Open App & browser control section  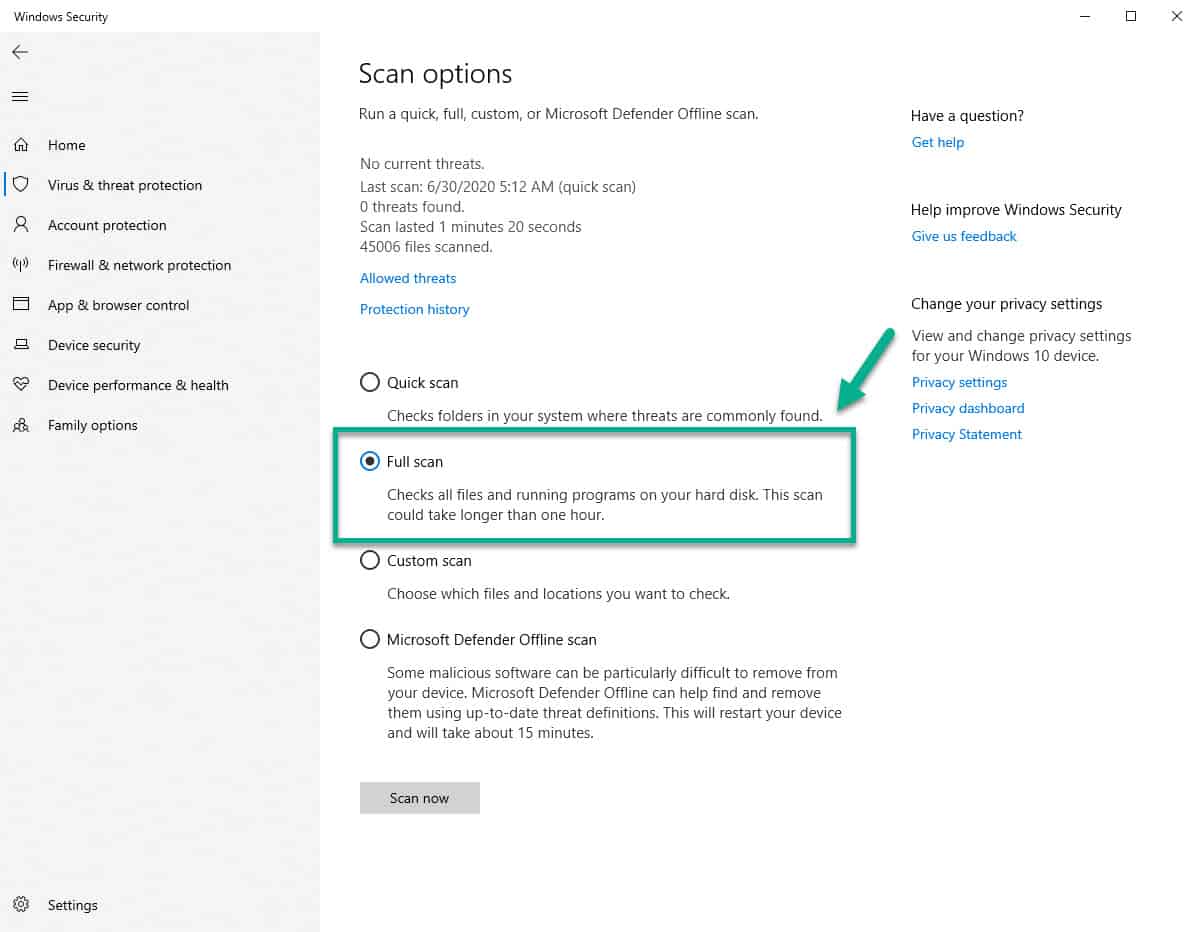coord(118,305)
